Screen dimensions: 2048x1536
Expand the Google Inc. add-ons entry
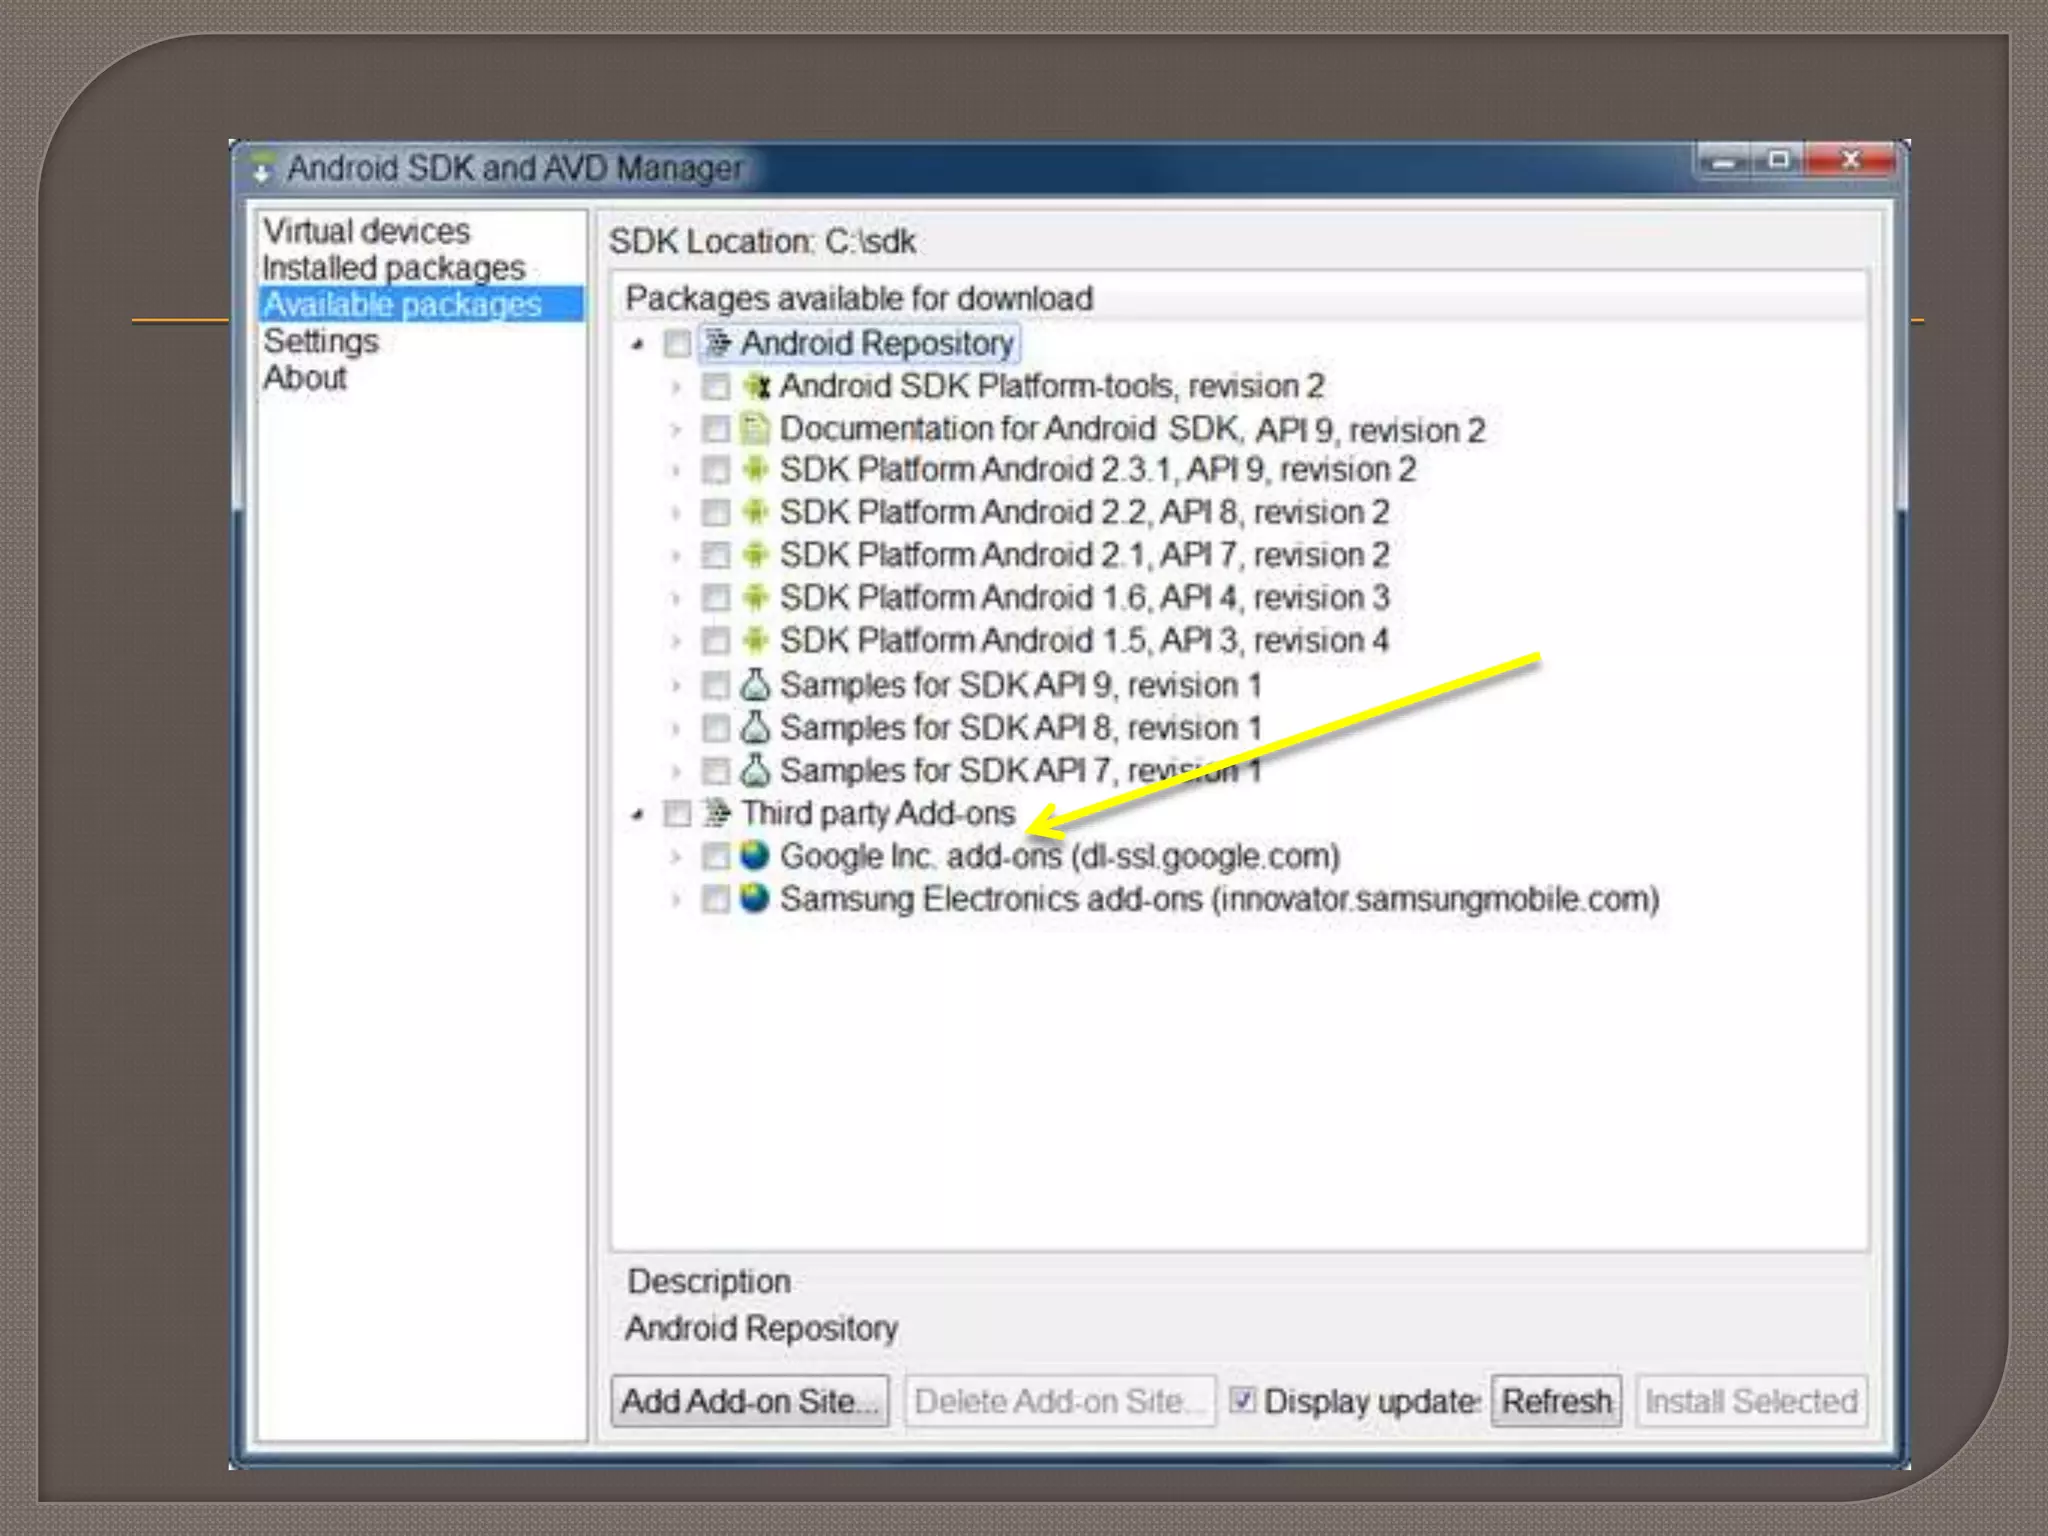pos(676,857)
